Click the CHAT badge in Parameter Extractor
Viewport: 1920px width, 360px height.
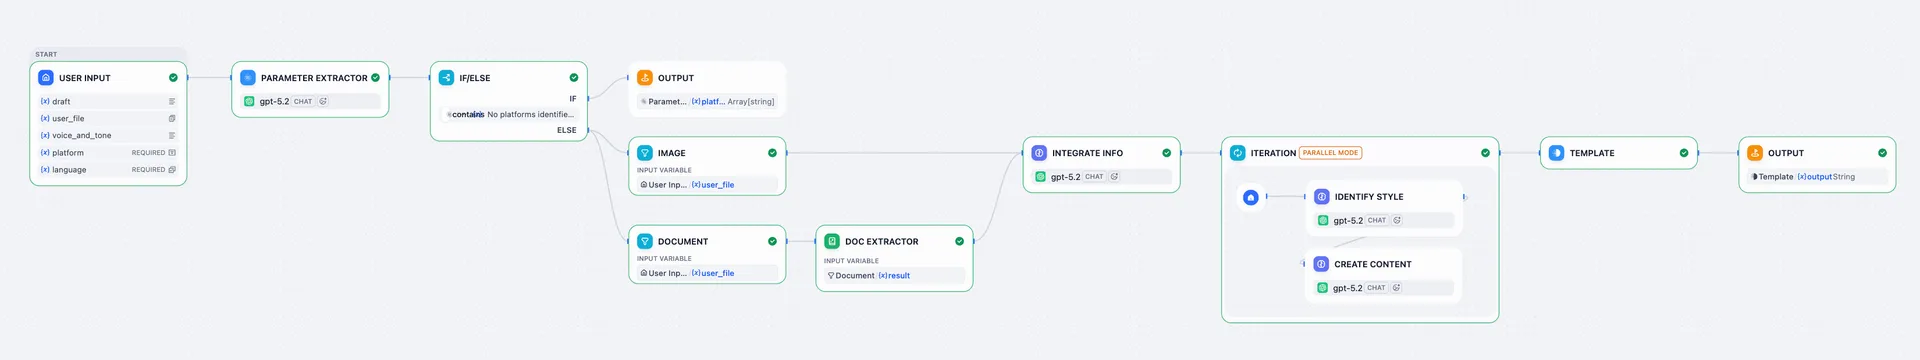click(303, 101)
